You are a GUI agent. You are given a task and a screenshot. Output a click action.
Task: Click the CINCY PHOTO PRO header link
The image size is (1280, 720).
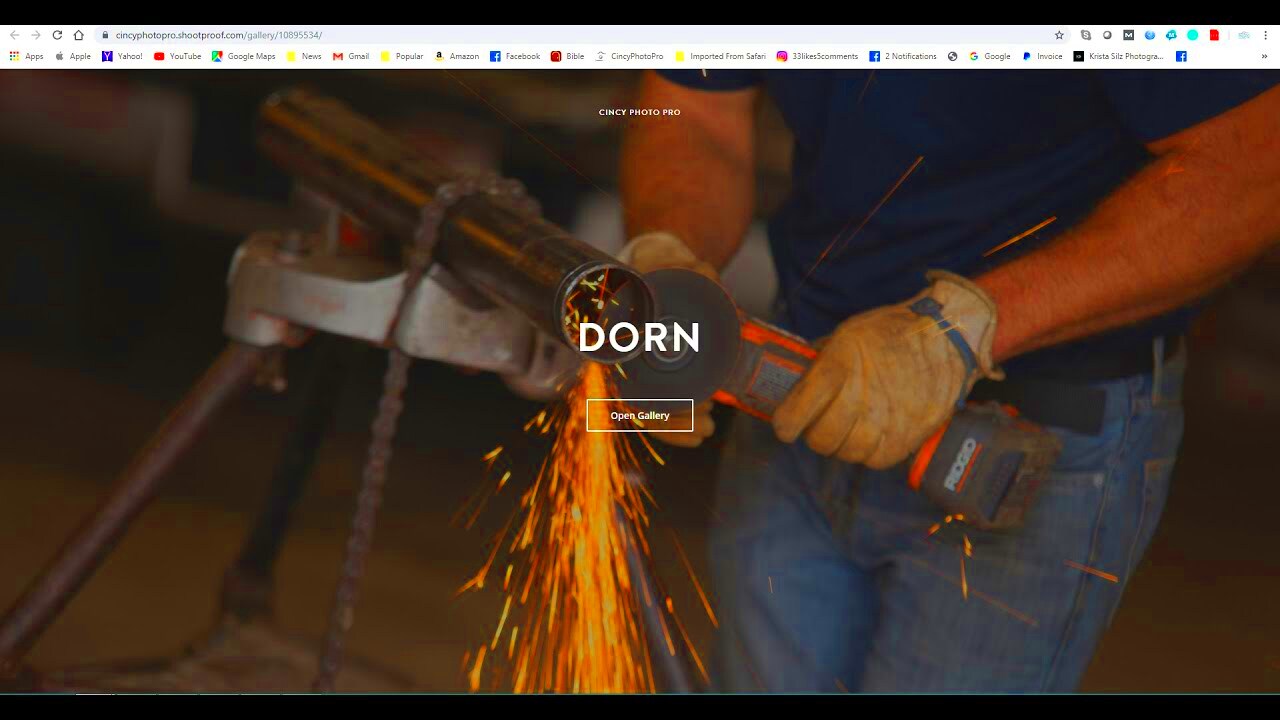639,112
